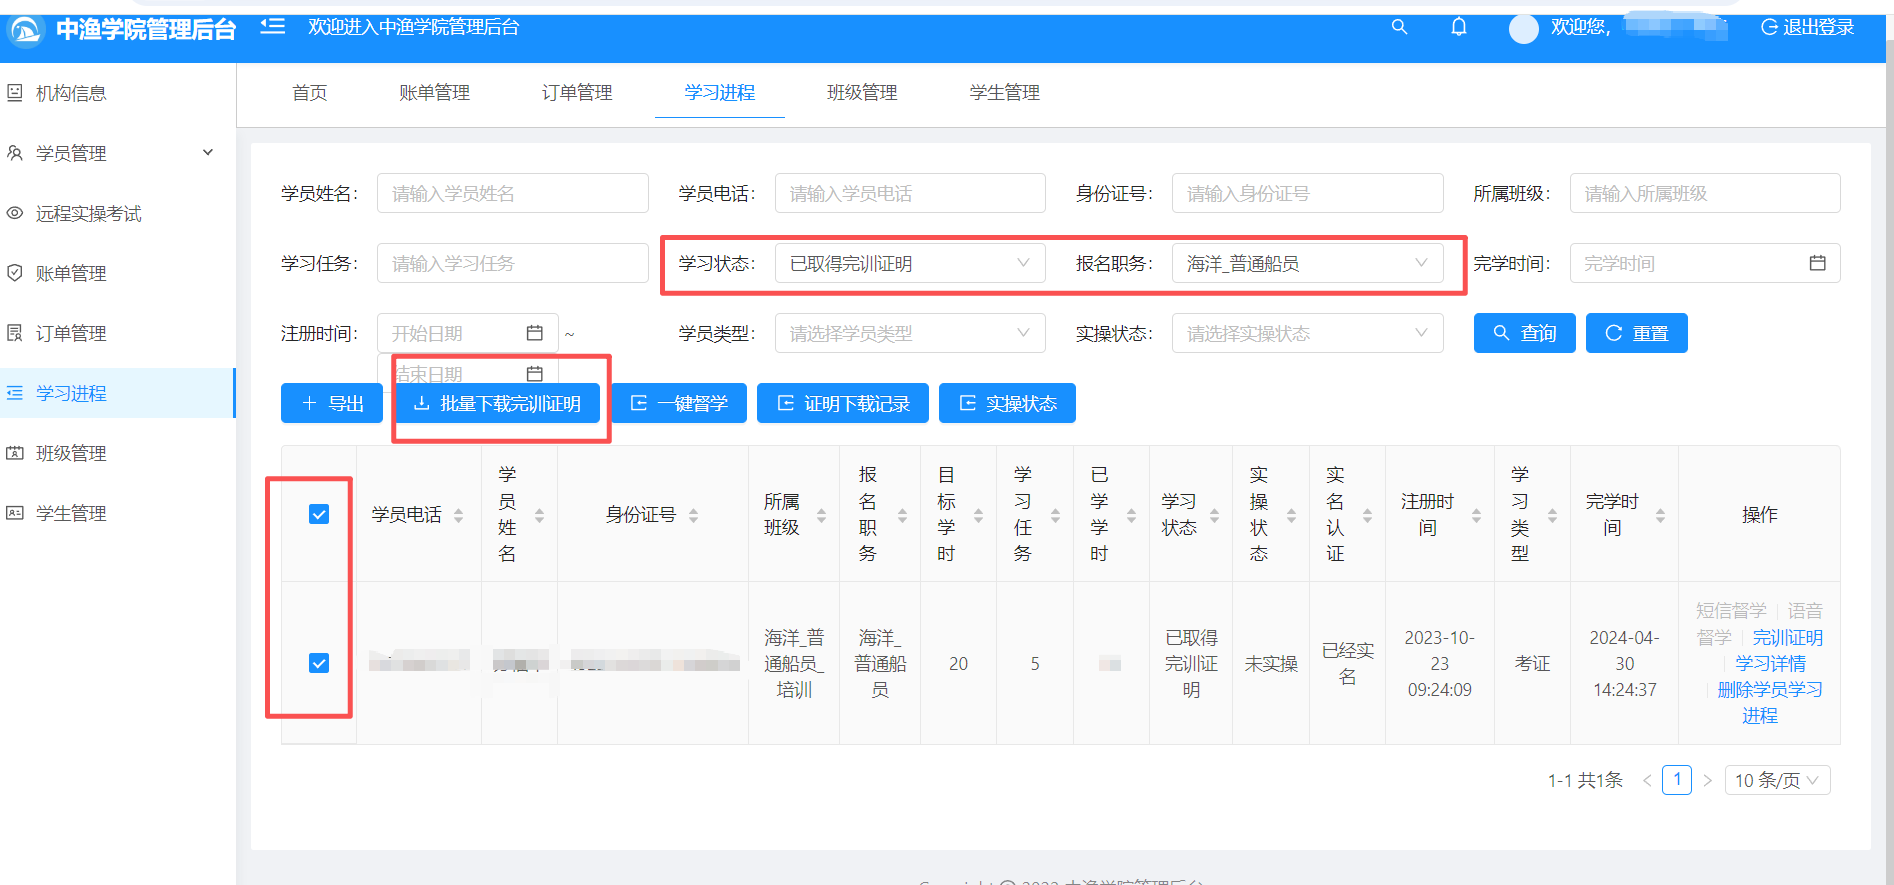The width and height of the screenshot is (1894, 885).
Task: Switch to the 订单管理 tab
Action: (577, 93)
